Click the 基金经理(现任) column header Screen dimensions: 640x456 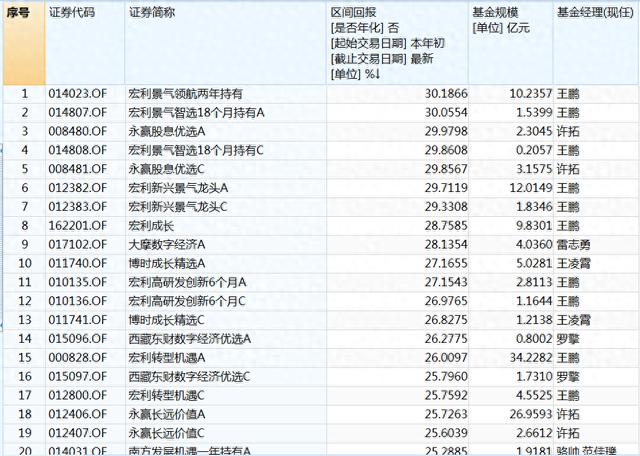pos(596,42)
